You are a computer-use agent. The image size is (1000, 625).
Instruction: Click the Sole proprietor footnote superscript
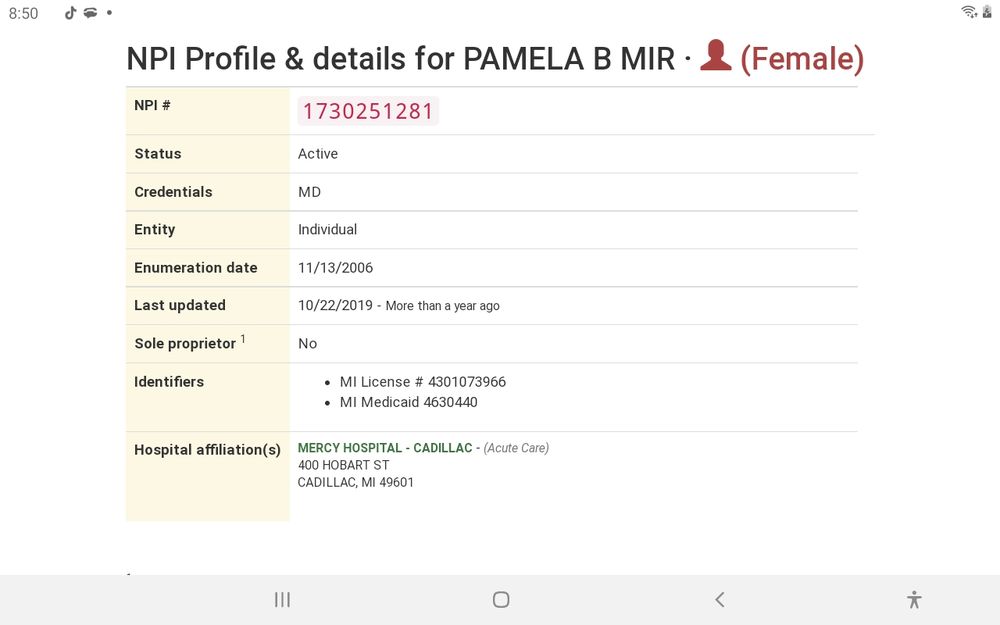pos(243,339)
